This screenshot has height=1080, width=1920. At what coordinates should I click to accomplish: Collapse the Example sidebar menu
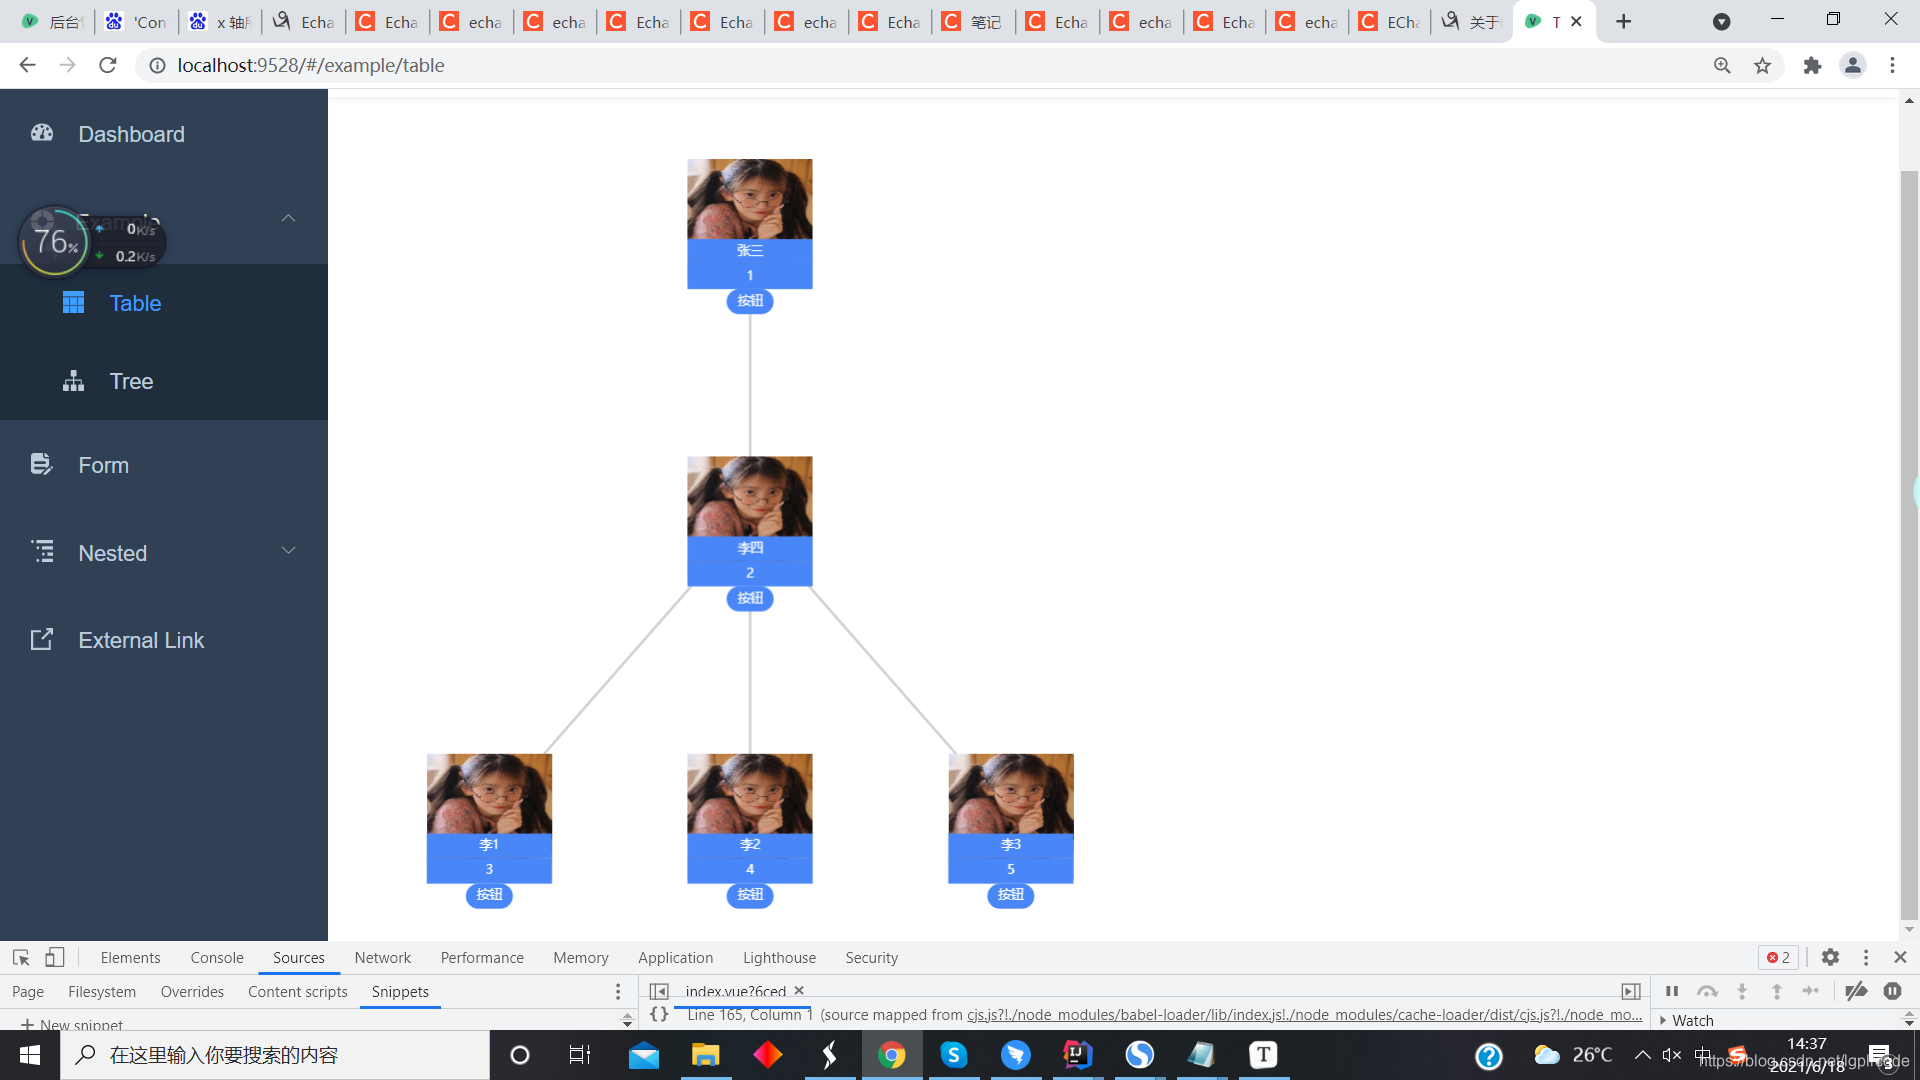click(x=288, y=218)
